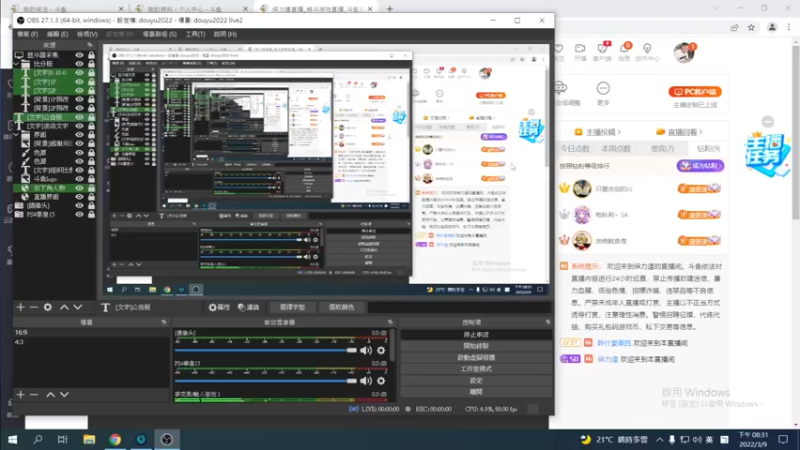Click 開始錄製 start recording button
Screen dimensions: 800x450
pyautogui.click(x=476, y=346)
